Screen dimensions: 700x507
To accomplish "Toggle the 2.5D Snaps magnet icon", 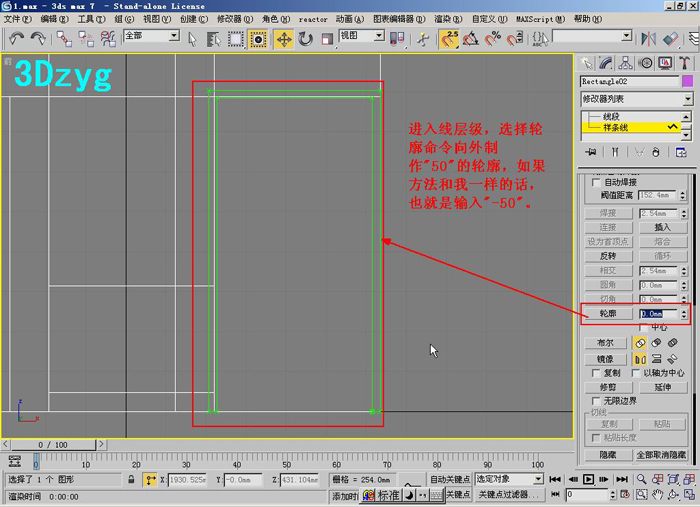I will pyautogui.click(x=449, y=39).
